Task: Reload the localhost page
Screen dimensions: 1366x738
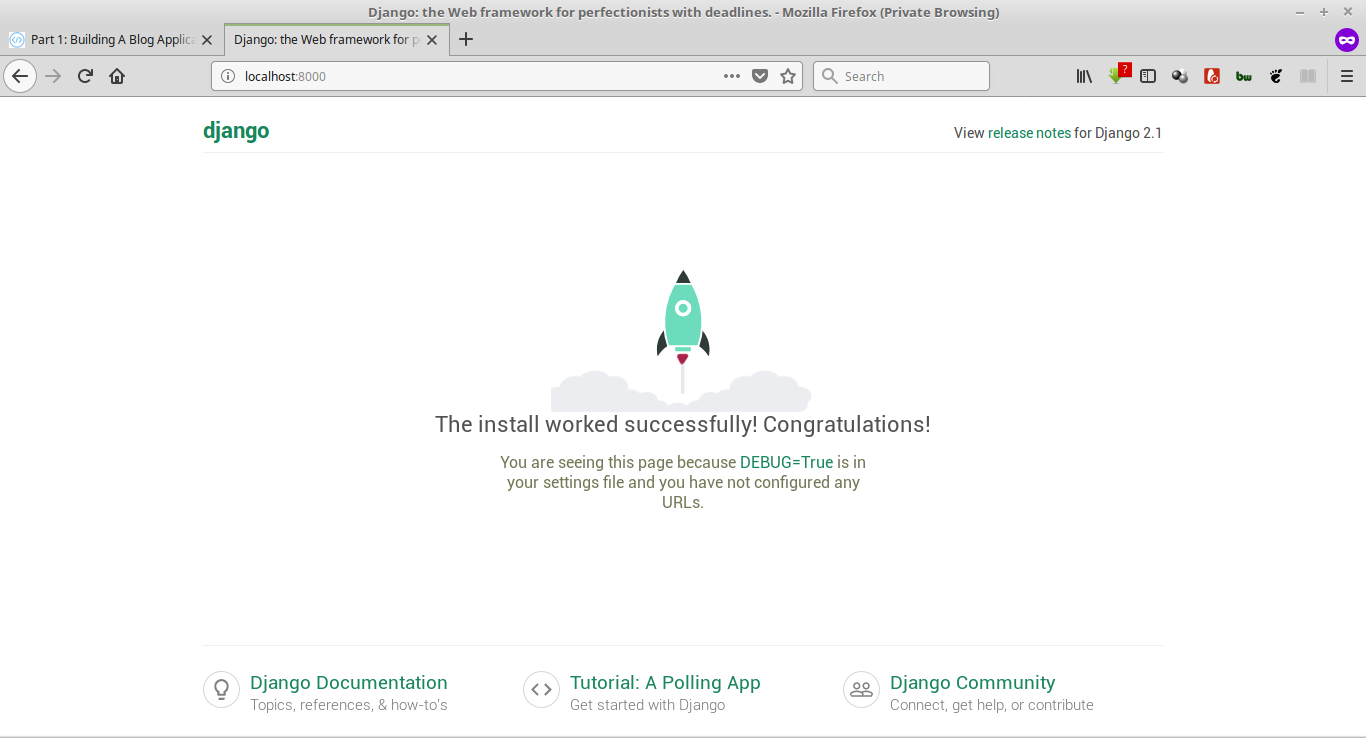Action: point(85,76)
